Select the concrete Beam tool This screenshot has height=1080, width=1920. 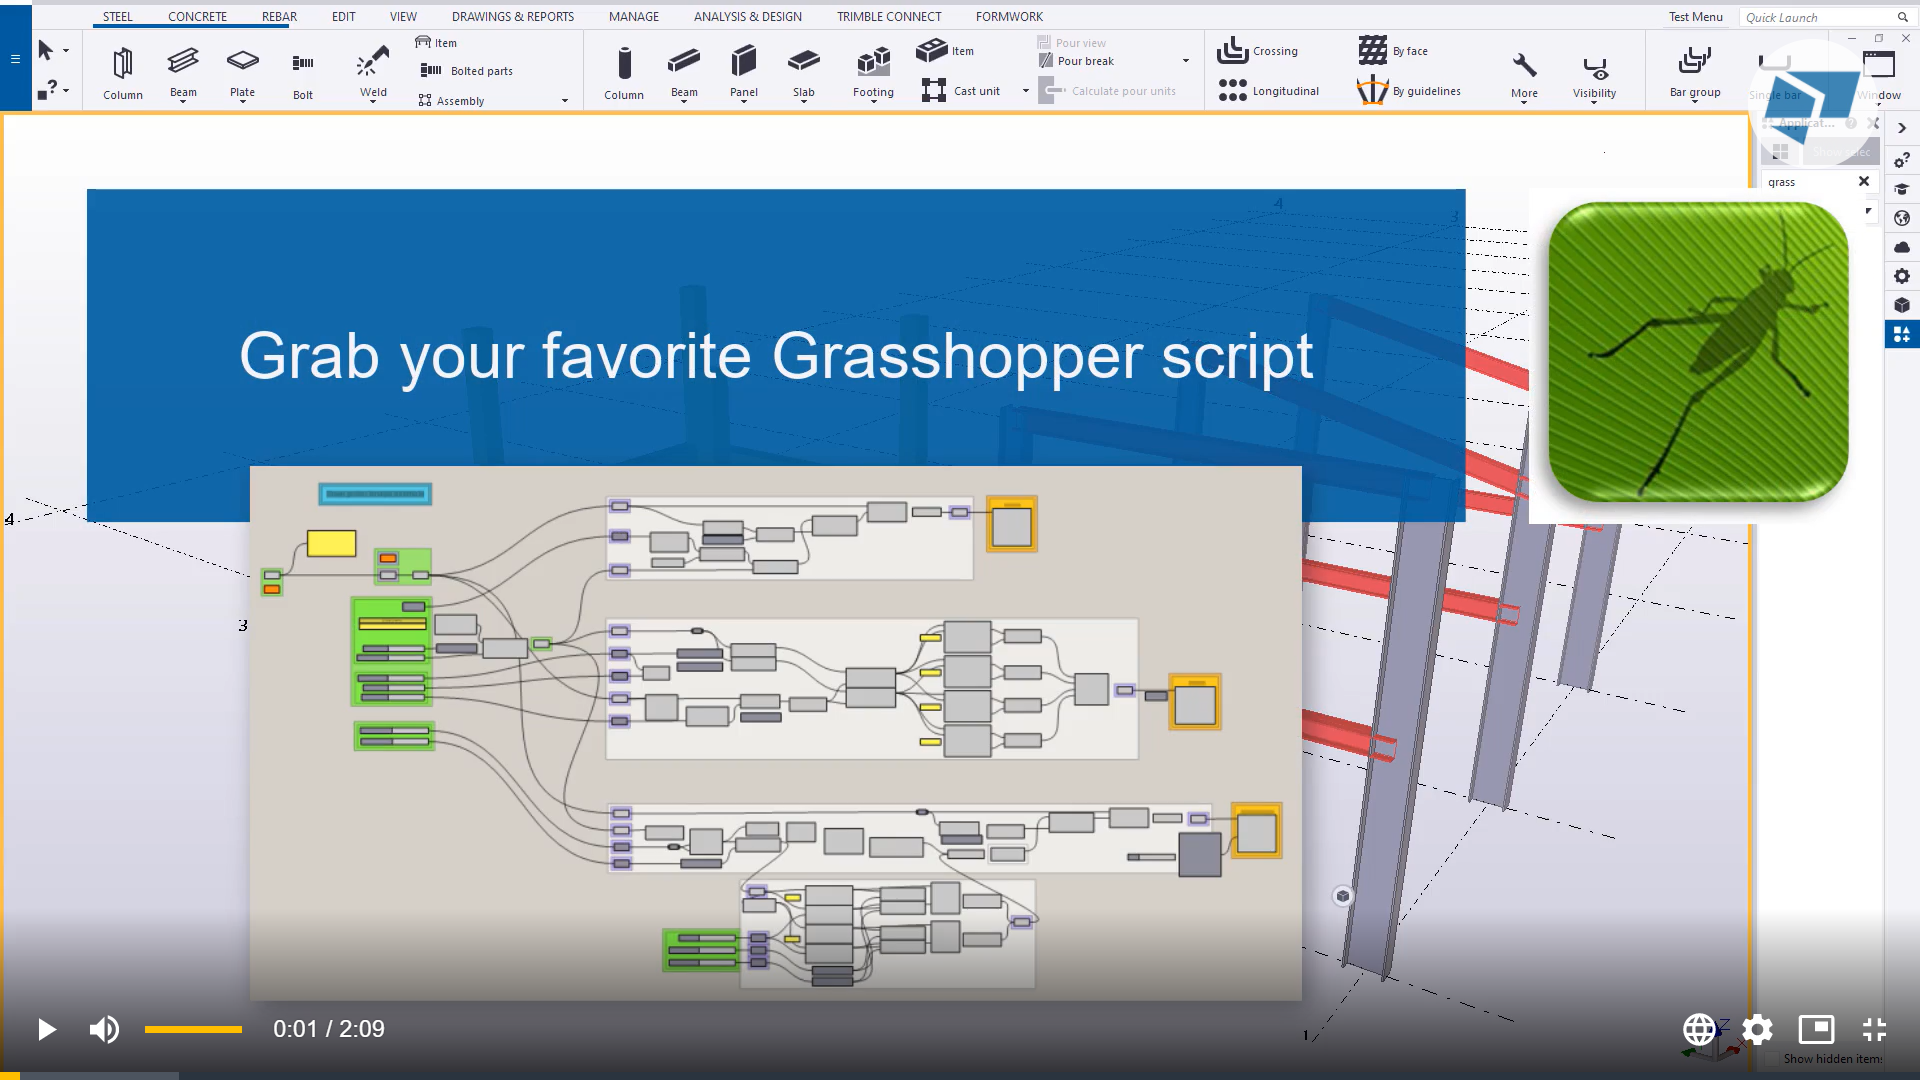point(684,72)
